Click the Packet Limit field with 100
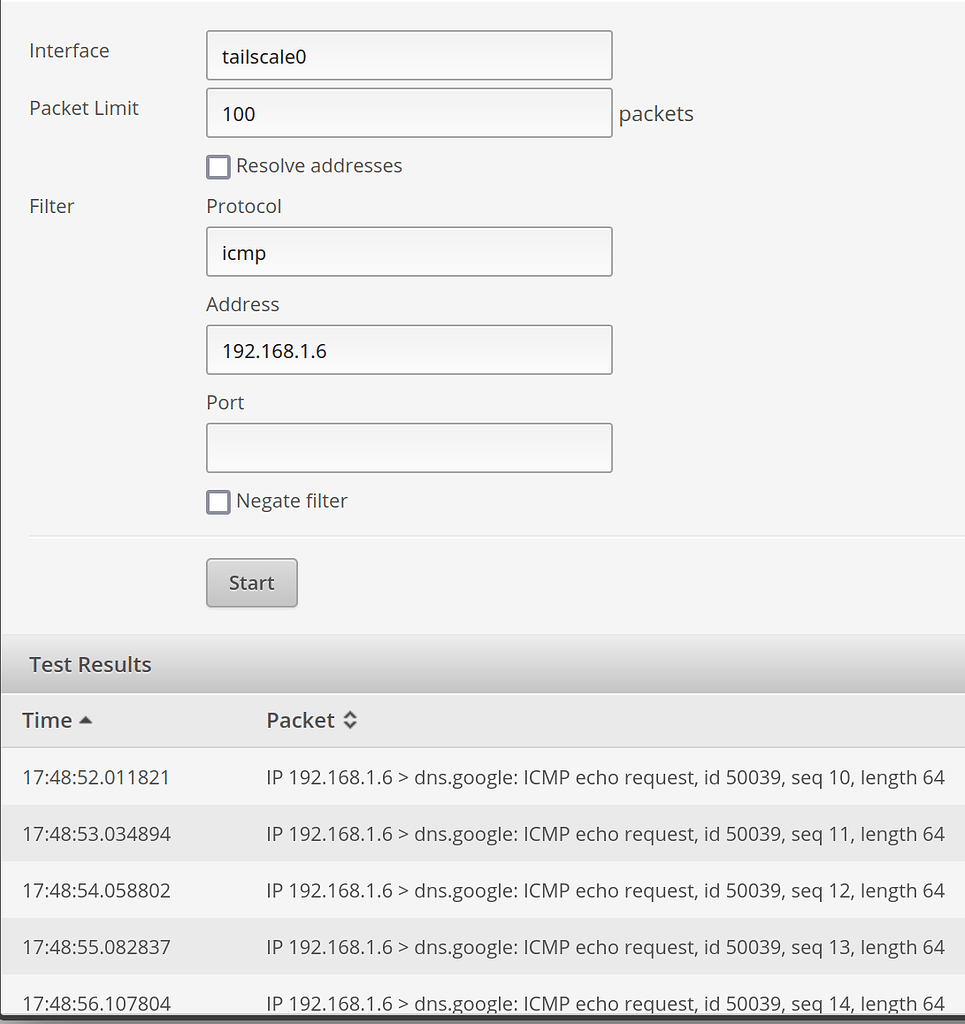Image resolution: width=965 pixels, height=1024 pixels. click(x=409, y=113)
